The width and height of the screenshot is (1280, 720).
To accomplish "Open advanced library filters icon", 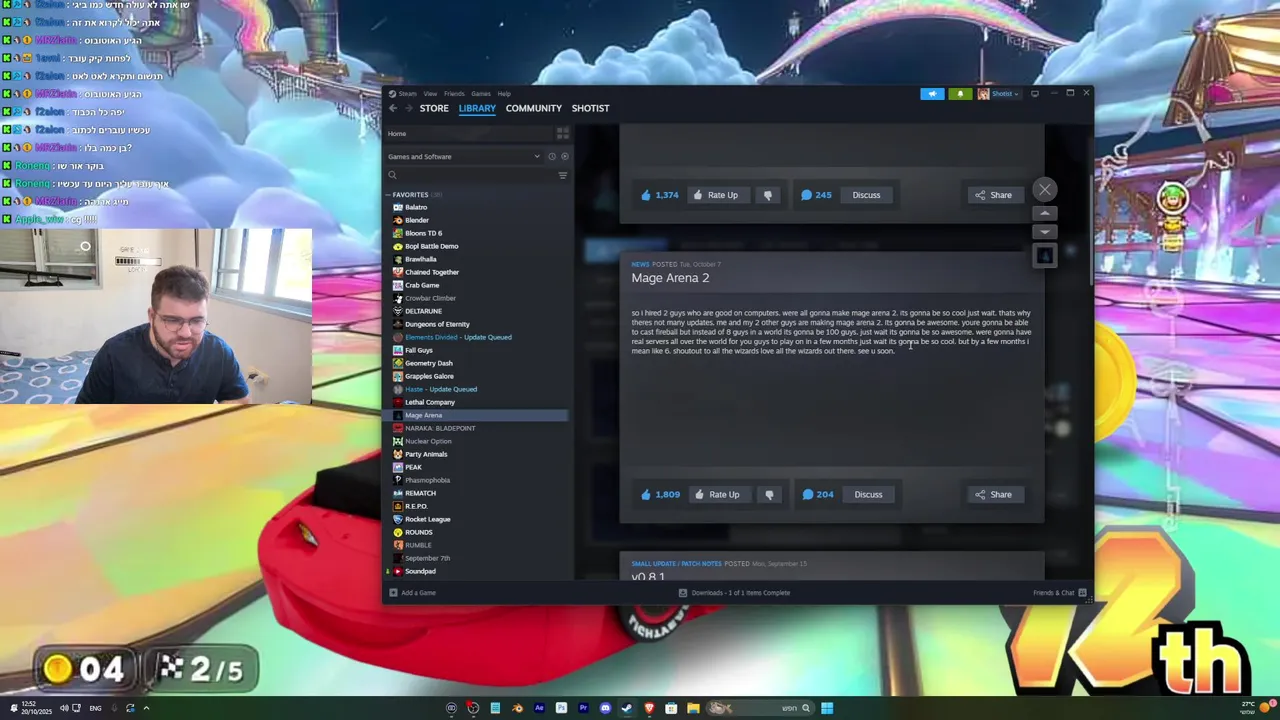I will click(563, 175).
